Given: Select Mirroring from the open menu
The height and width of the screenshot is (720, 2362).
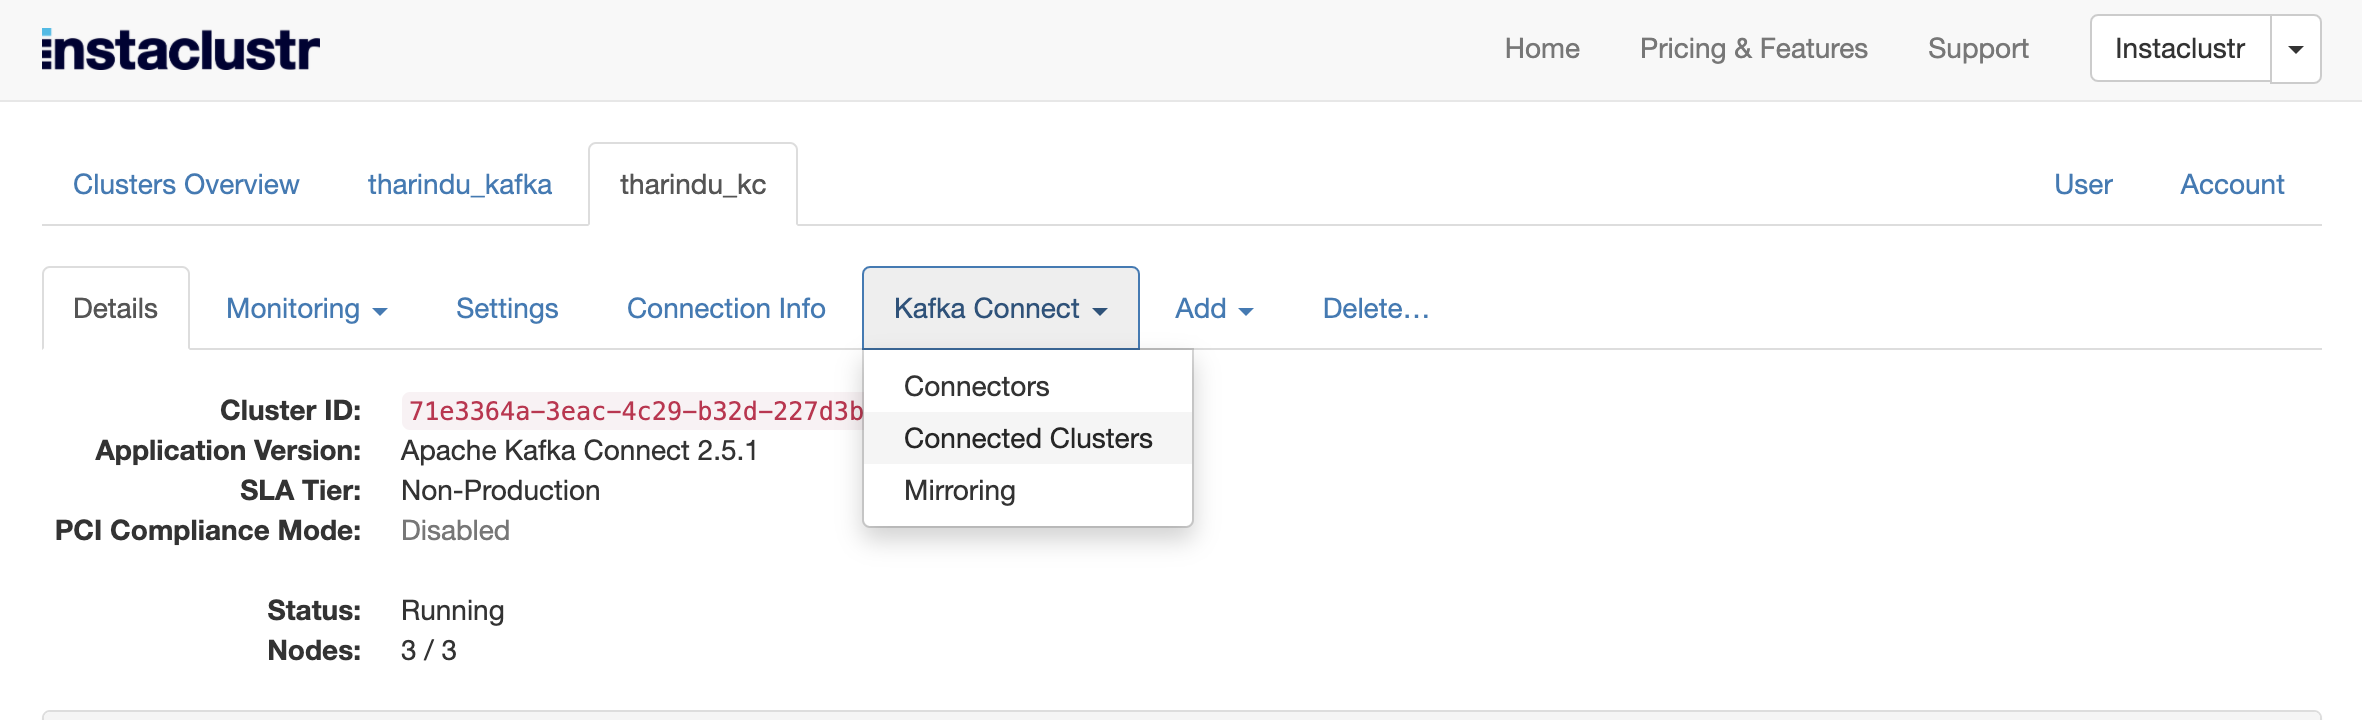Looking at the screenshot, I should (x=959, y=490).
